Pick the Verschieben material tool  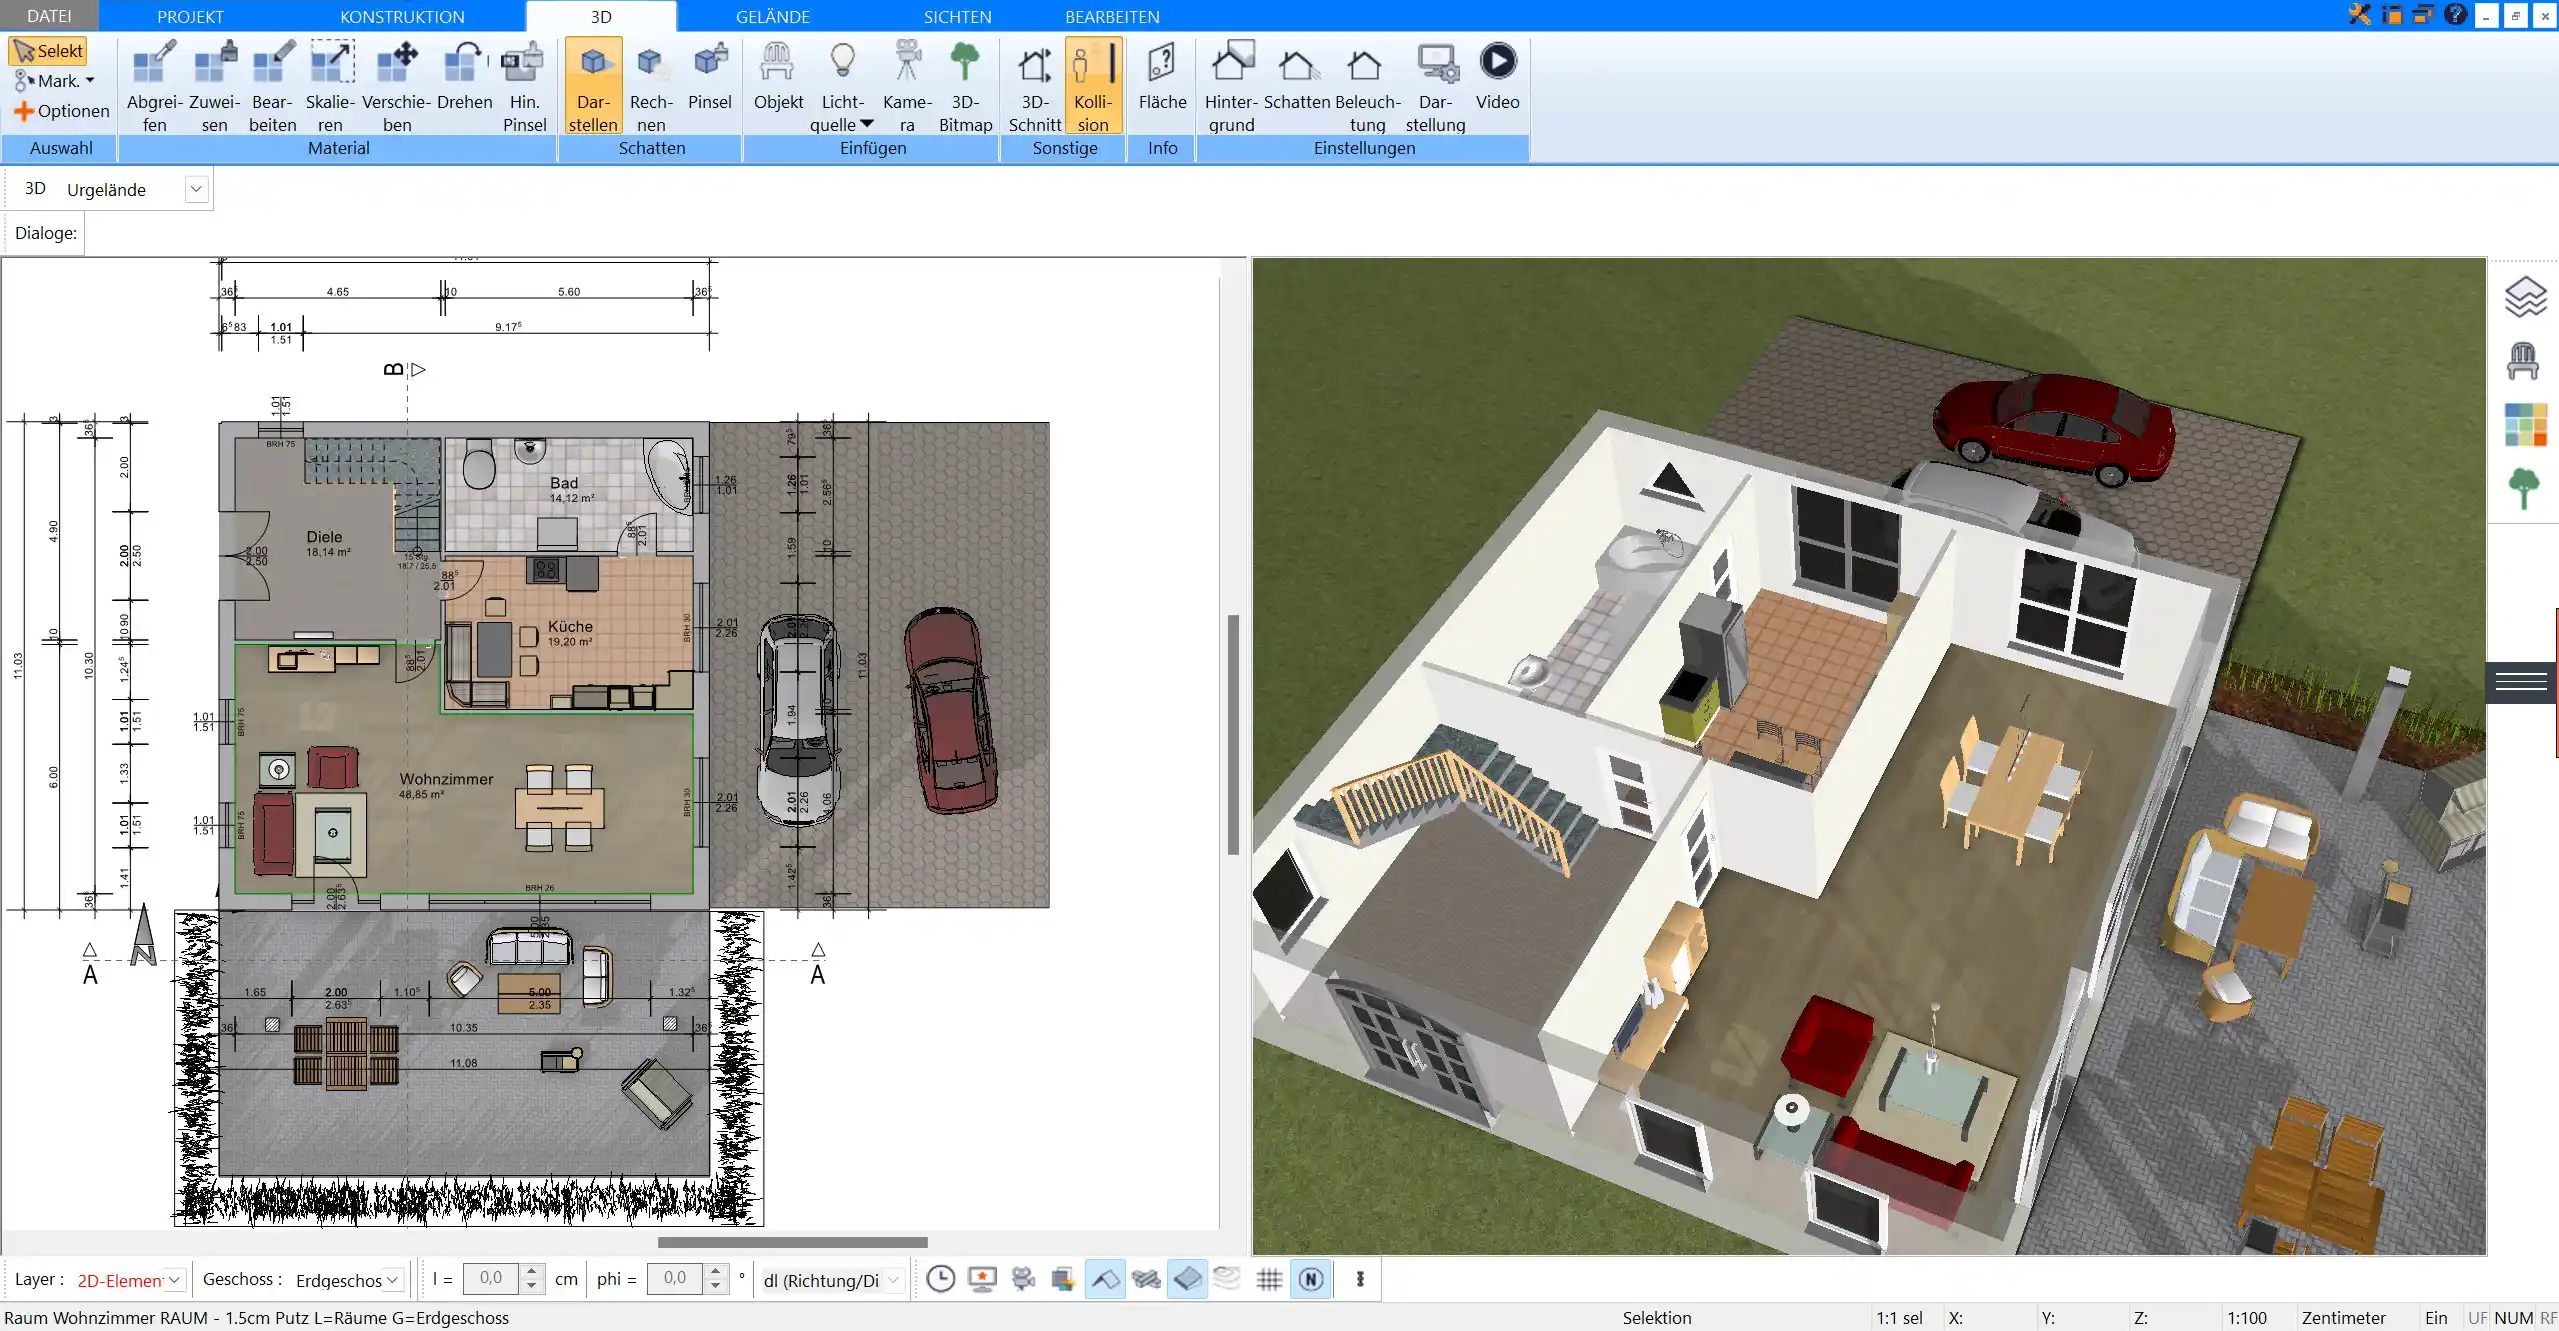(396, 86)
